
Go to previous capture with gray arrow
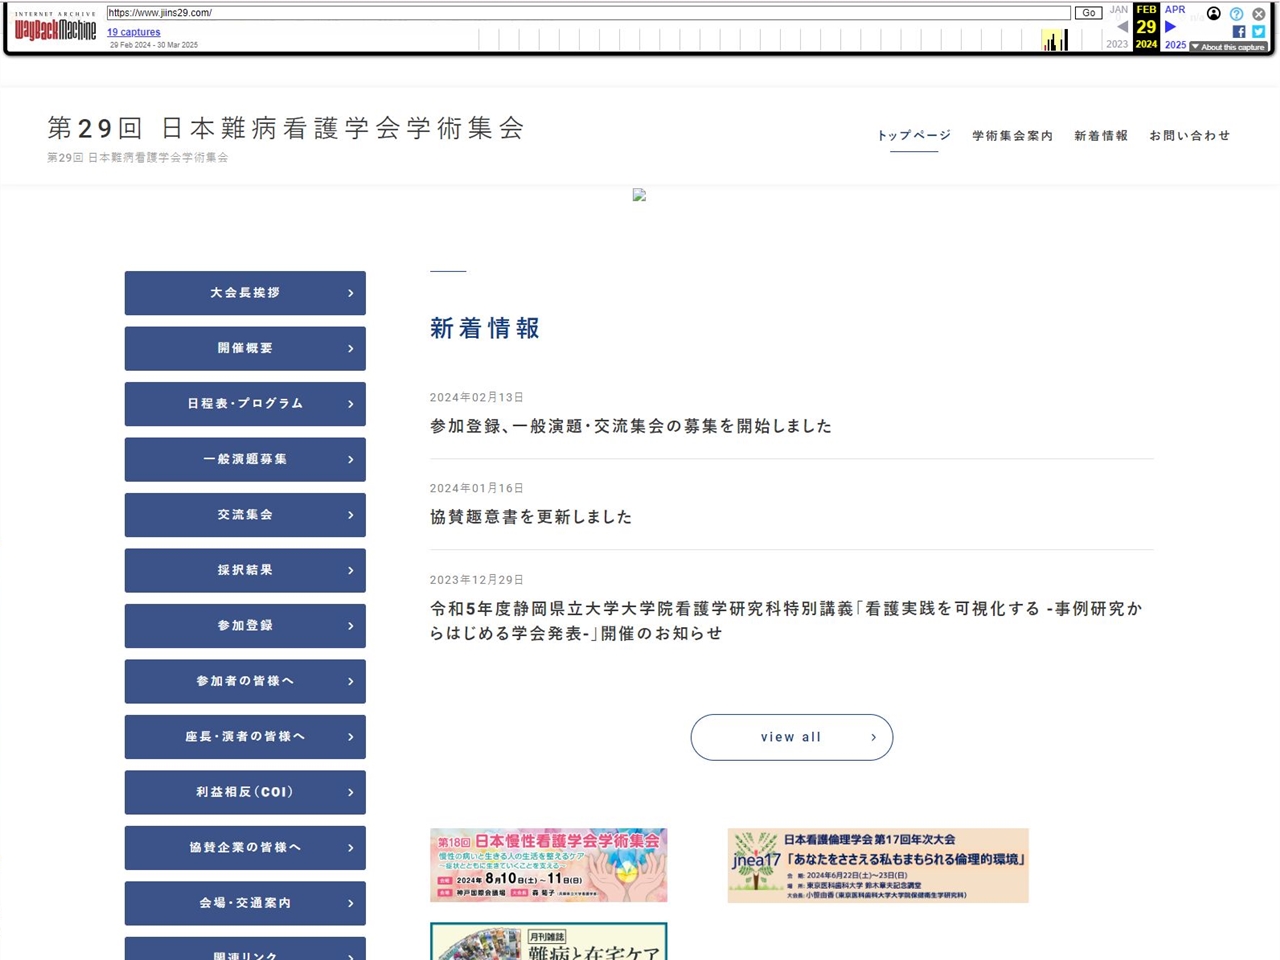click(x=1122, y=27)
